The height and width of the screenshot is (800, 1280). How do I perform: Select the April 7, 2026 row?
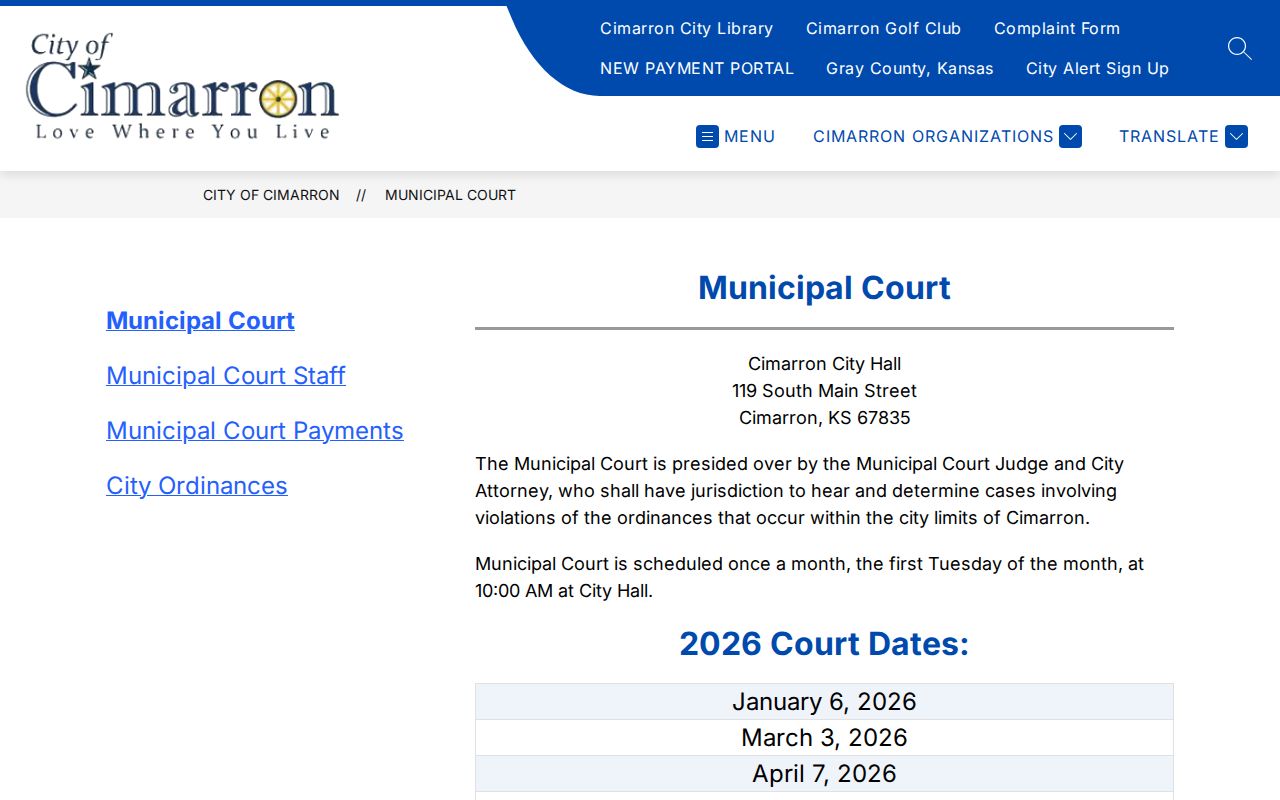[x=824, y=773]
